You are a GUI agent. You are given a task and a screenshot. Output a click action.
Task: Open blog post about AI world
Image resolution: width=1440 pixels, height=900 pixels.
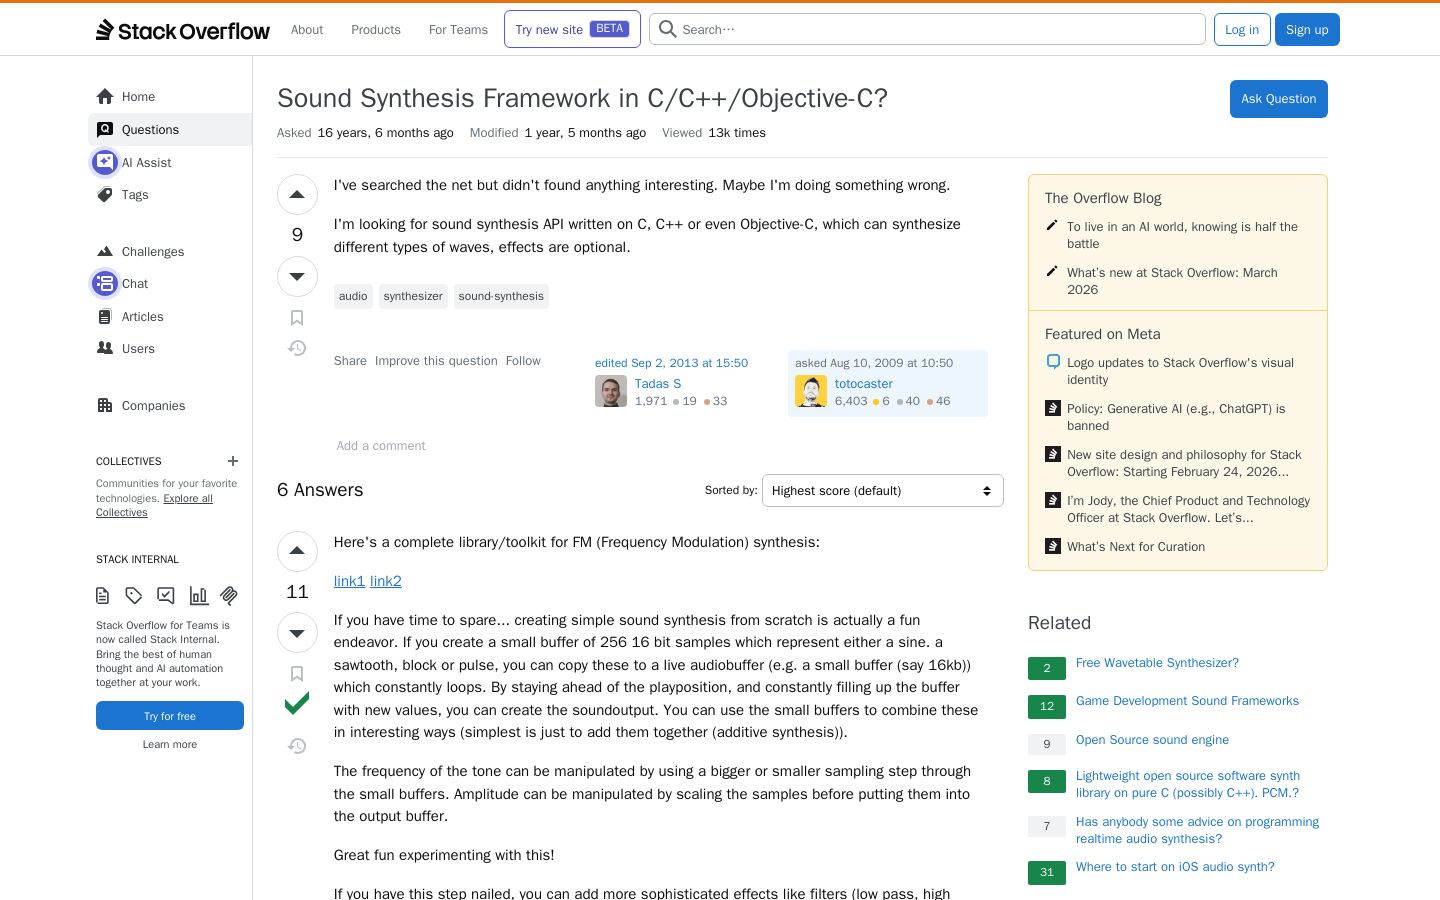click(1182, 235)
